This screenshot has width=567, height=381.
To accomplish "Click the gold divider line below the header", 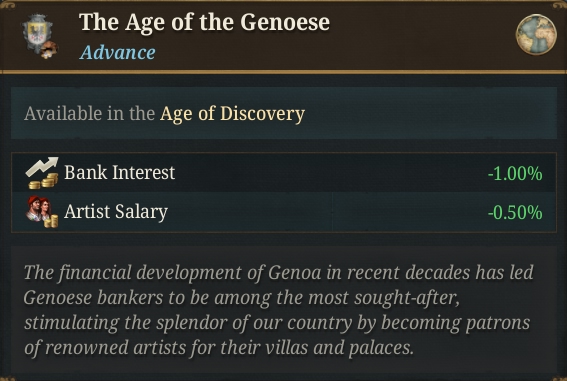I will pos(284,72).
